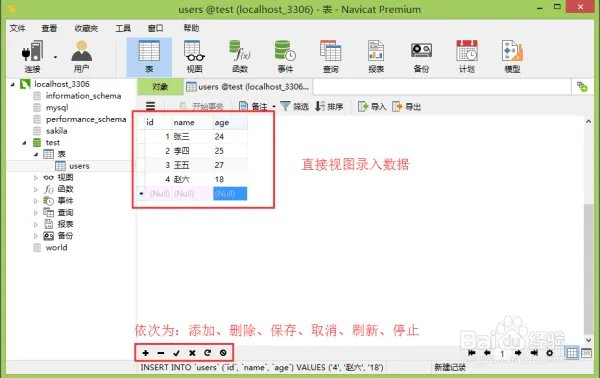Expand the 函数 functions node
This screenshot has width=600, height=378.
[x=36, y=189]
